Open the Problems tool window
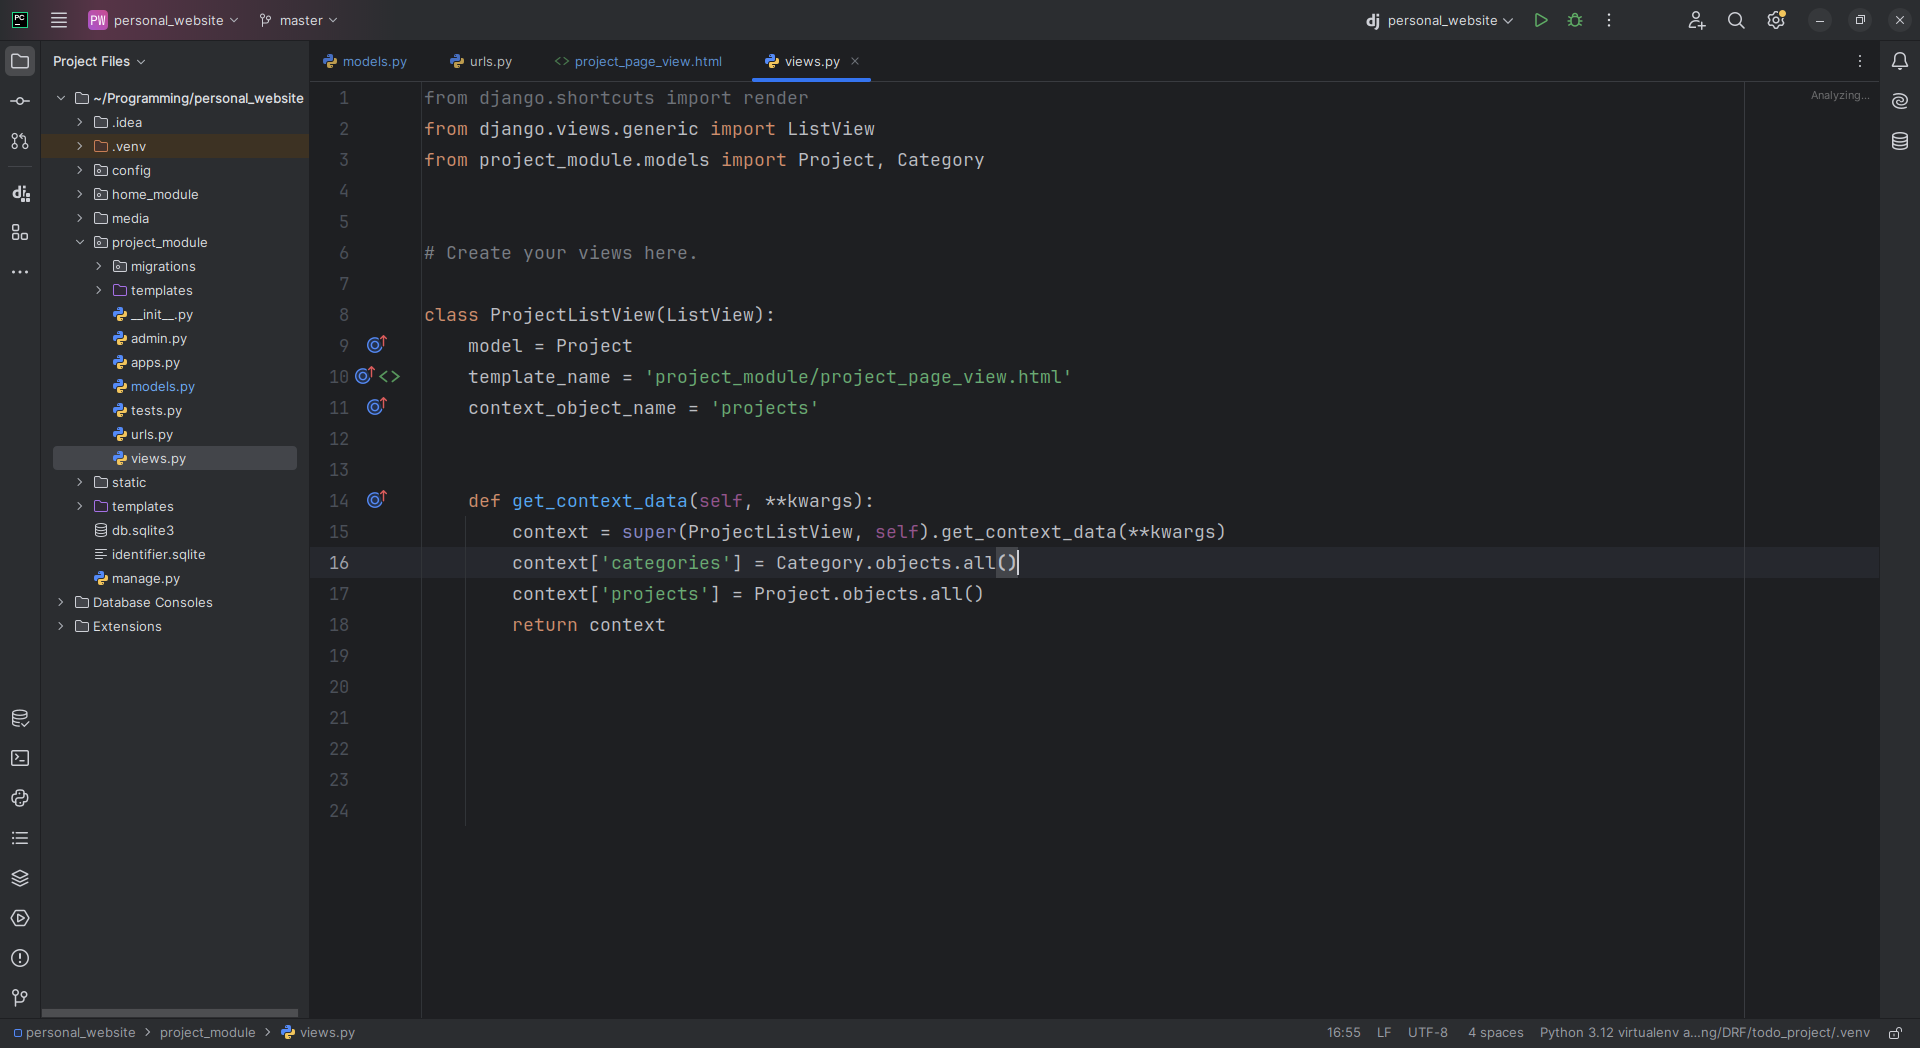The width and height of the screenshot is (1920, 1048). coord(20,958)
